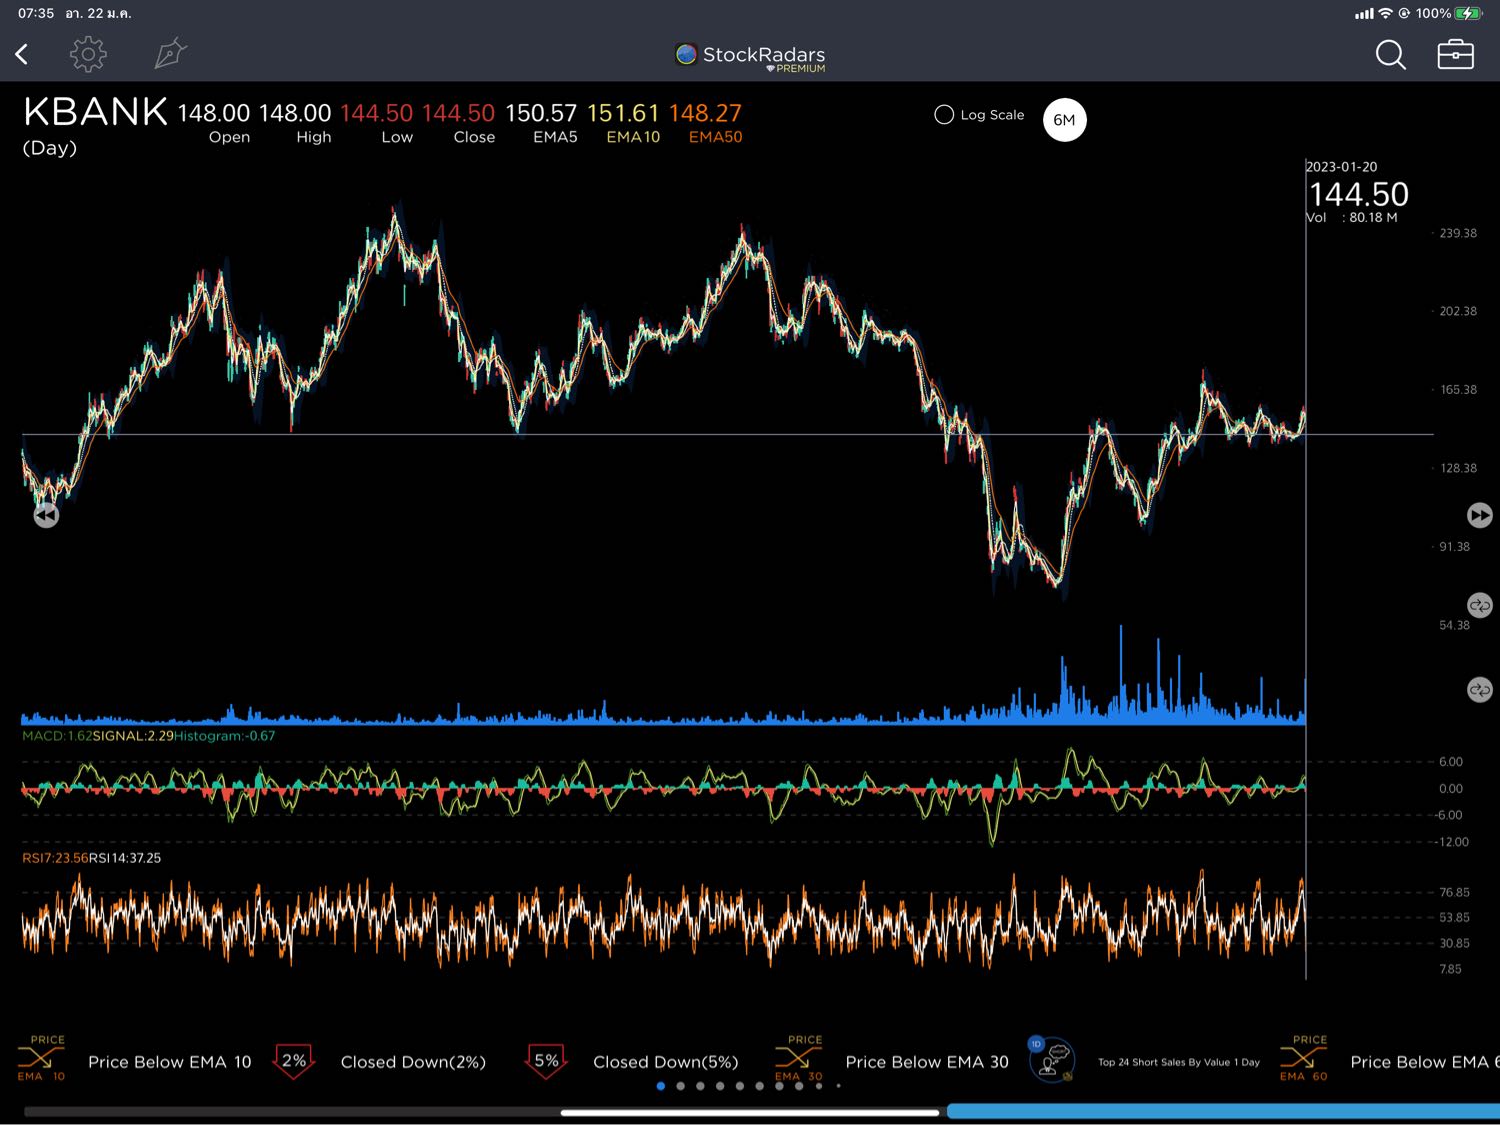Image resolution: width=1500 pixels, height=1125 pixels.
Task: Tap the RSI7 and RSI14 readout label
Action: (x=91, y=858)
